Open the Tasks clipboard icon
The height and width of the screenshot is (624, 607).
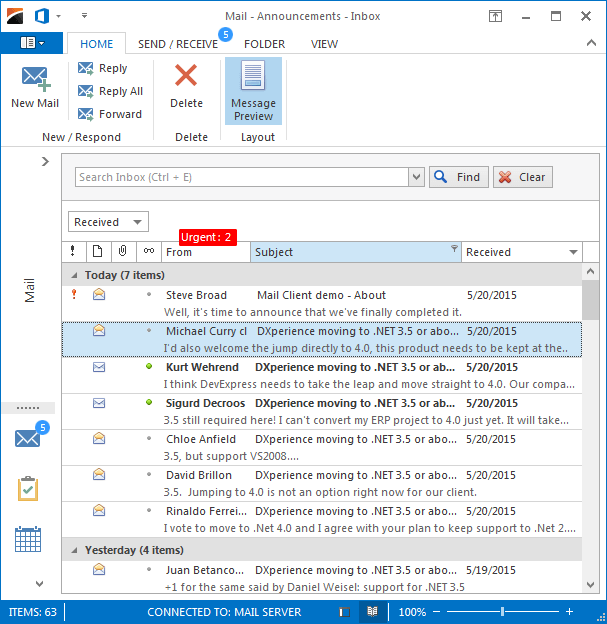click(27, 489)
